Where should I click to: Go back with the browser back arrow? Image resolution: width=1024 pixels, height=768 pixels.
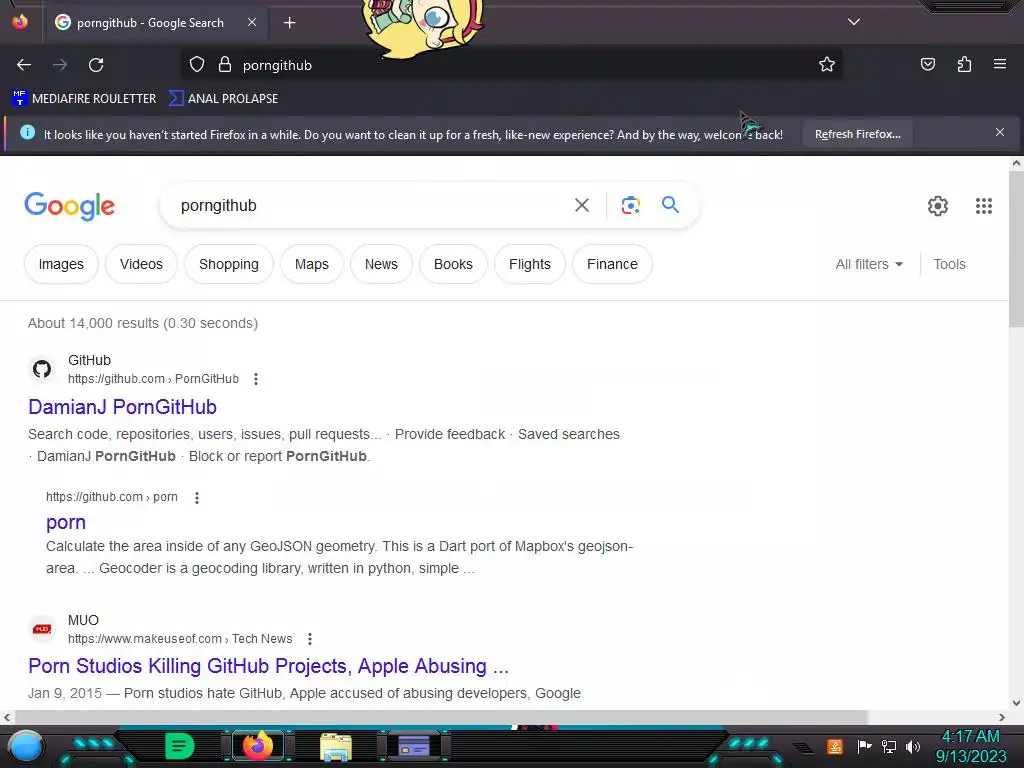pos(24,65)
